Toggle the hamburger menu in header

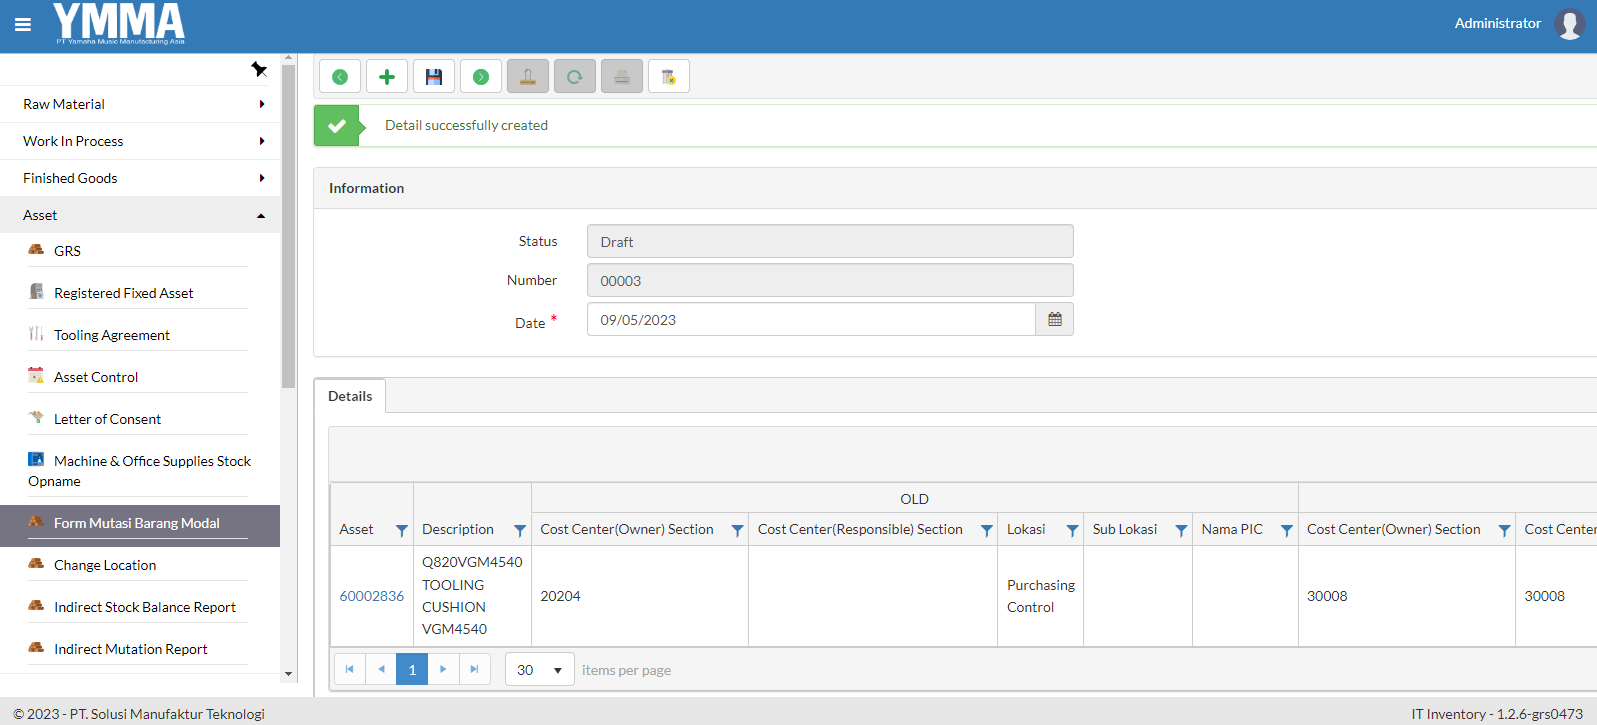click(x=23, y=25)
